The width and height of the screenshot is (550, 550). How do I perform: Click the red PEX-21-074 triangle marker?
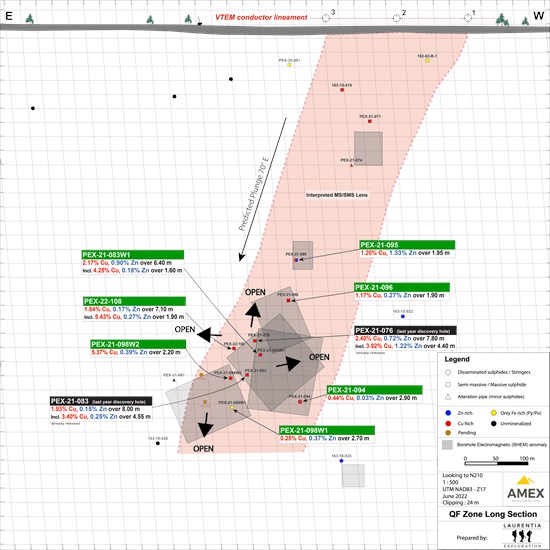pos(352,165)
